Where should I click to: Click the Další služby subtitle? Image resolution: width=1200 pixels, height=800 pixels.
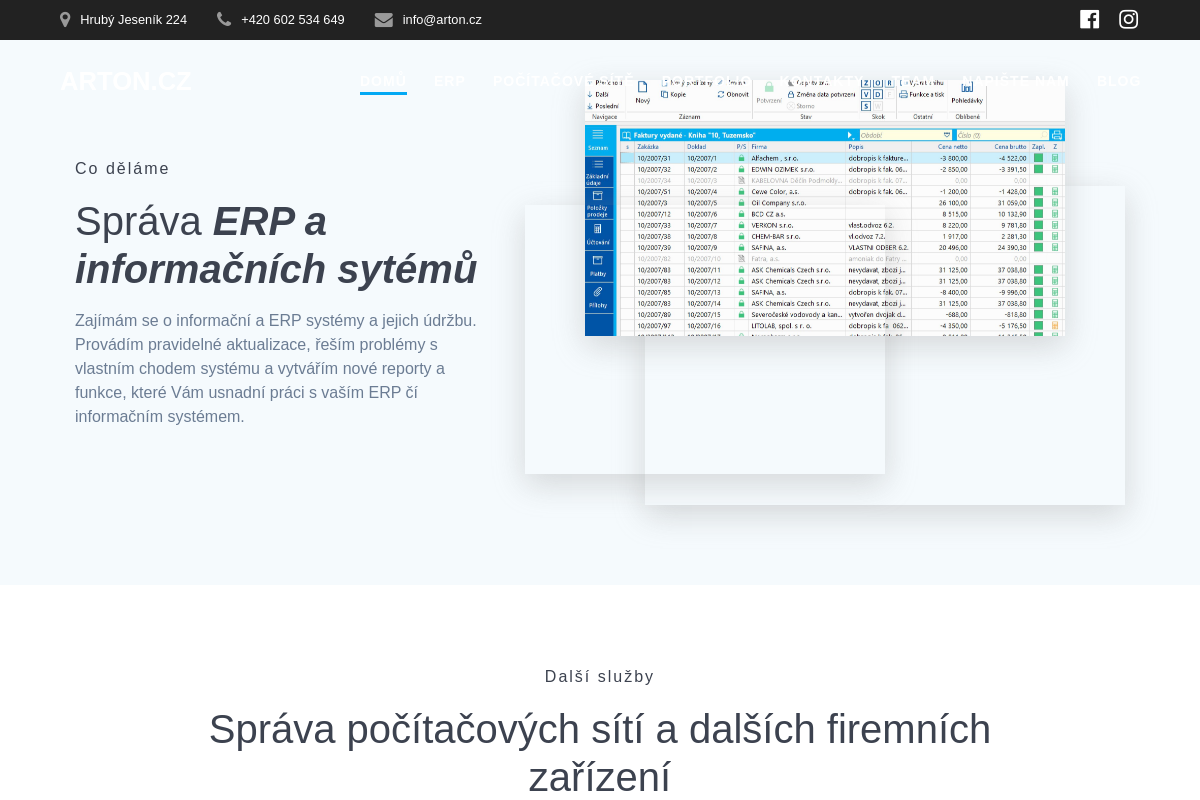[600, 677]
